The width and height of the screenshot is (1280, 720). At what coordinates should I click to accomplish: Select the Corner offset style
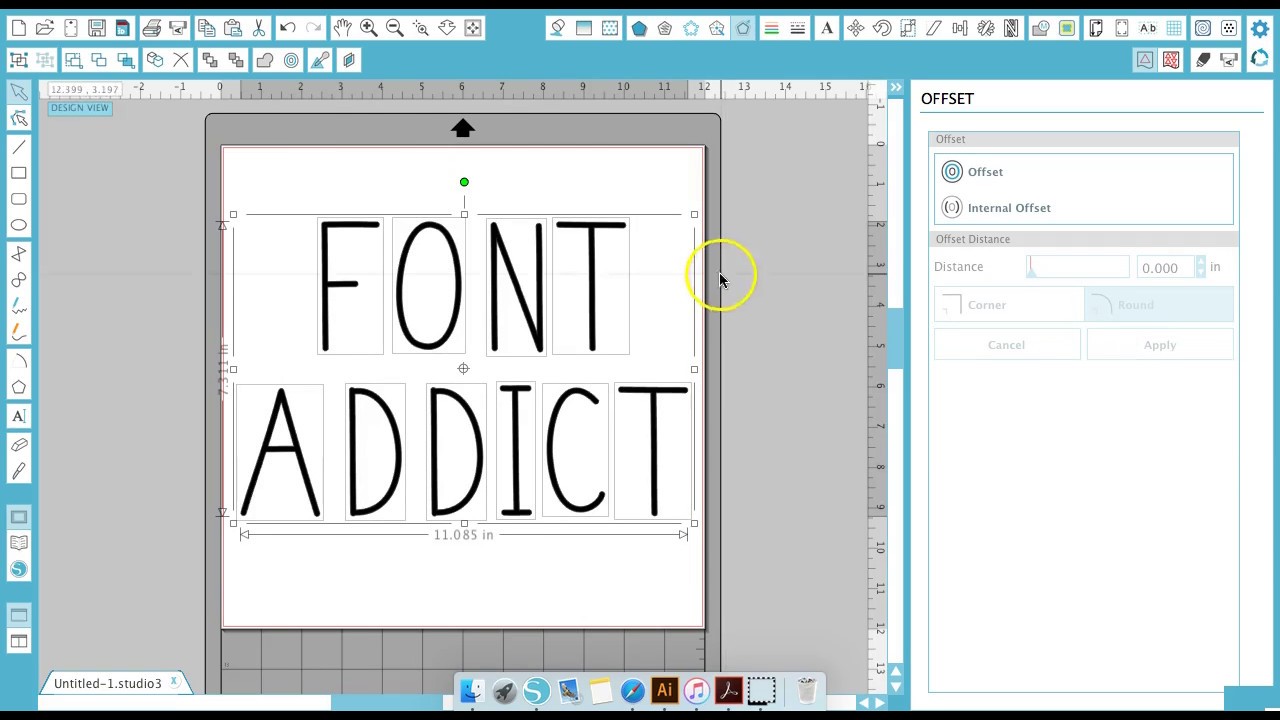(x=1009, y=305)
